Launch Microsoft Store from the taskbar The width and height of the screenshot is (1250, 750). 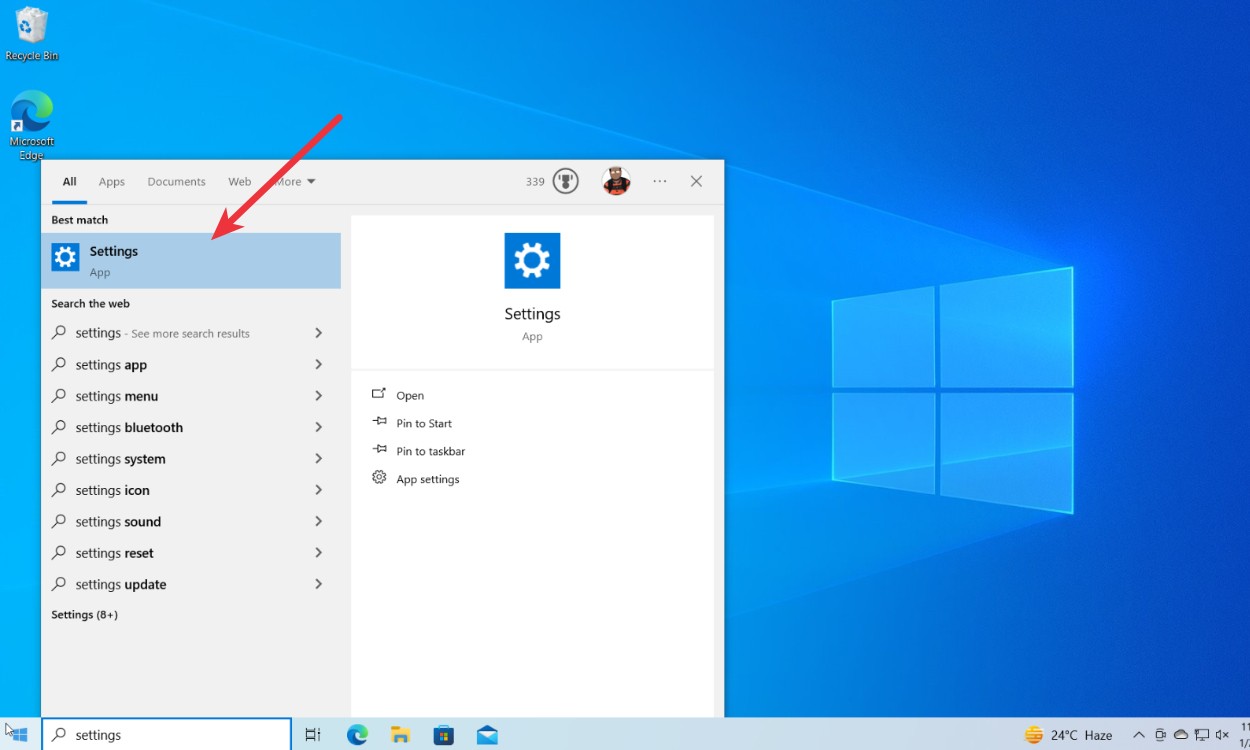(x=443, y=734)
